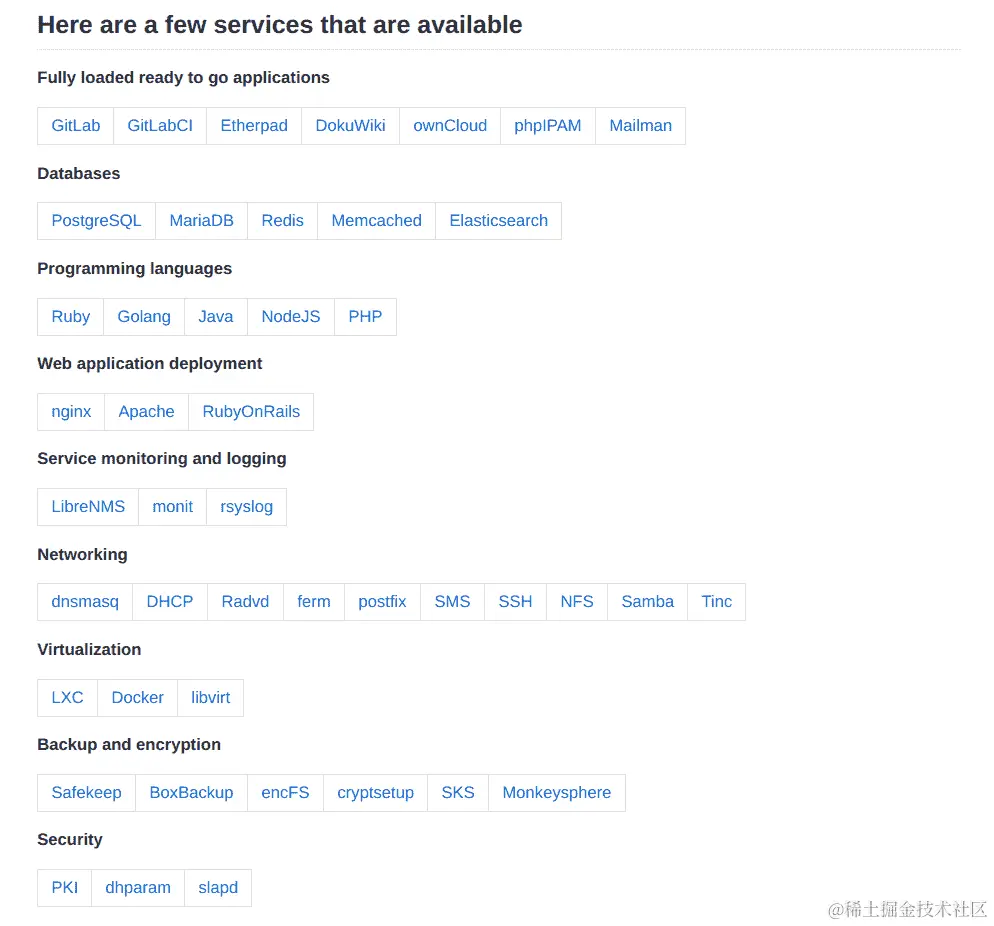Select the encFS link
The height and width of the screenshot is (926, 994).
285,793
